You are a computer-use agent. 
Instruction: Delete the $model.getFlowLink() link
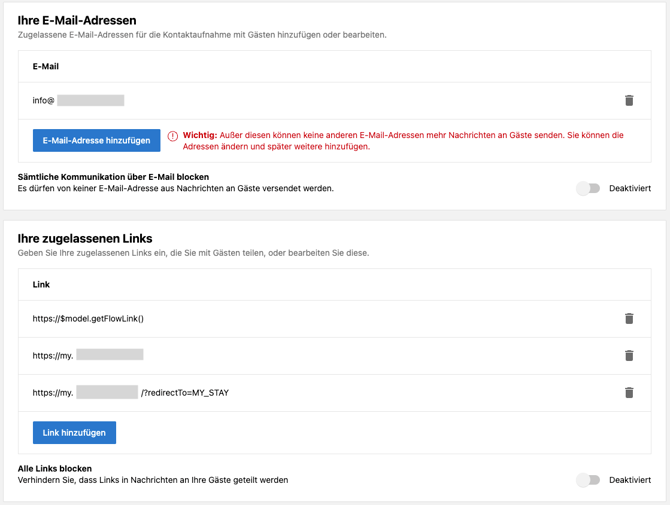pyautogui.click(x=629, y=319)
